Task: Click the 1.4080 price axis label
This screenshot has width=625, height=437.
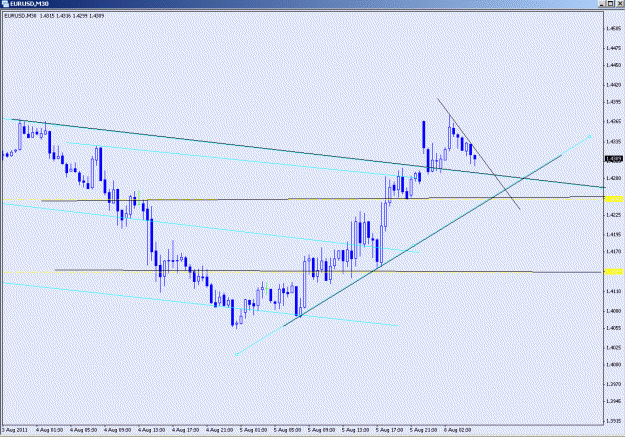Action: point(613,311)
